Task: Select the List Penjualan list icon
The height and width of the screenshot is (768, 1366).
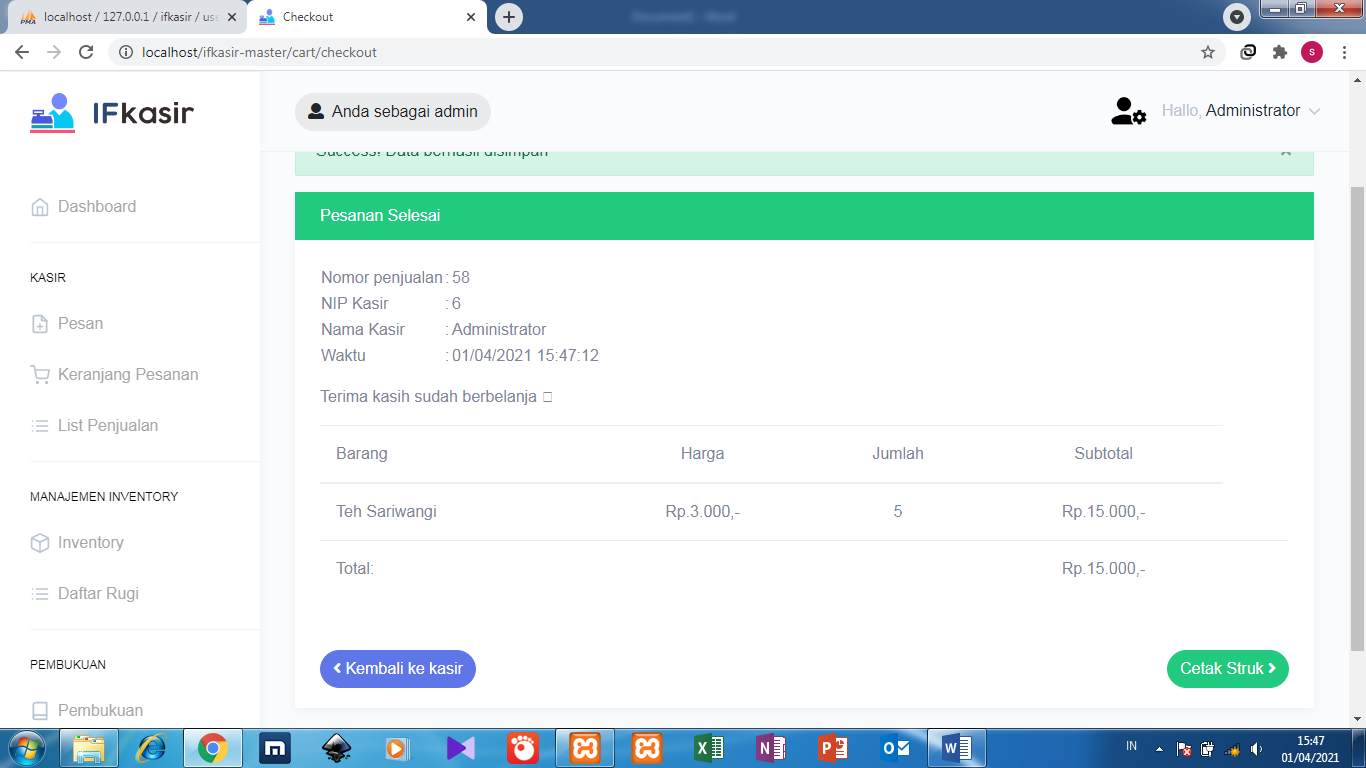Action: pyautogui.click(x=40, y=425)
